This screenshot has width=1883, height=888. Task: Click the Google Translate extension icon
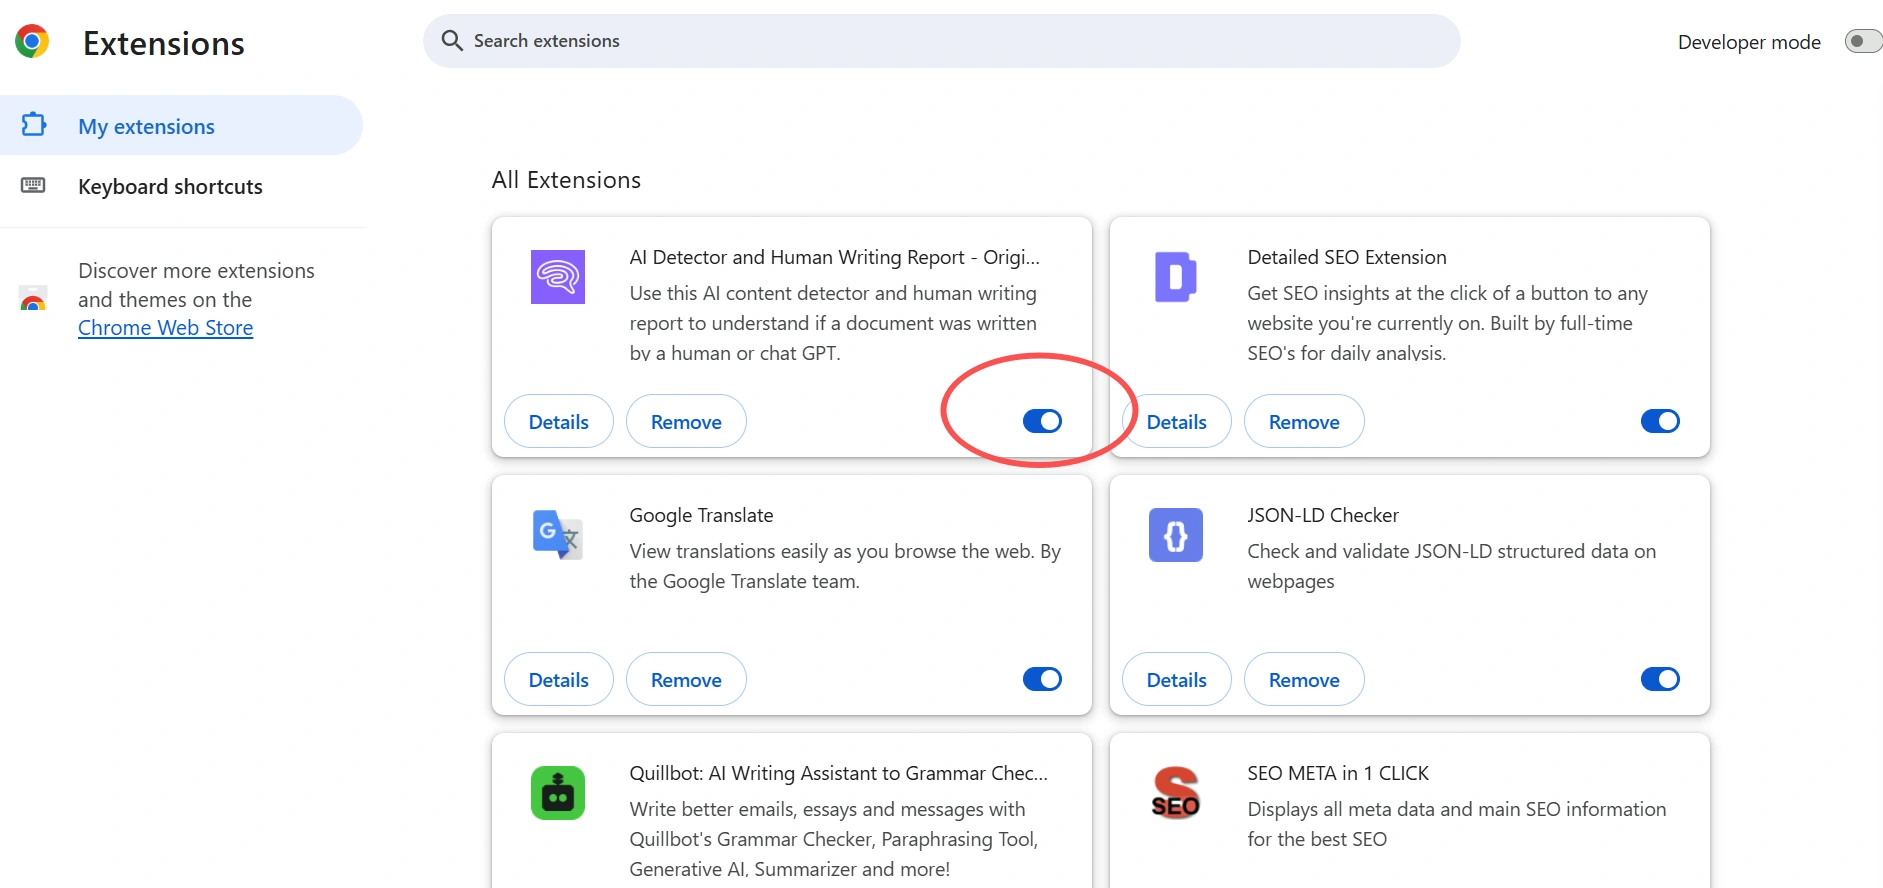tap(557, 535)
